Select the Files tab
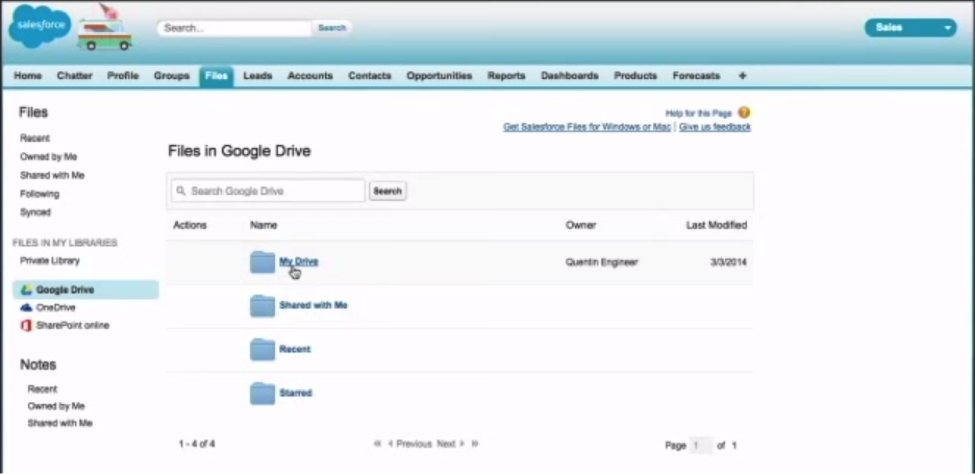This screenshot has width=975, height=474. (216, 76)
